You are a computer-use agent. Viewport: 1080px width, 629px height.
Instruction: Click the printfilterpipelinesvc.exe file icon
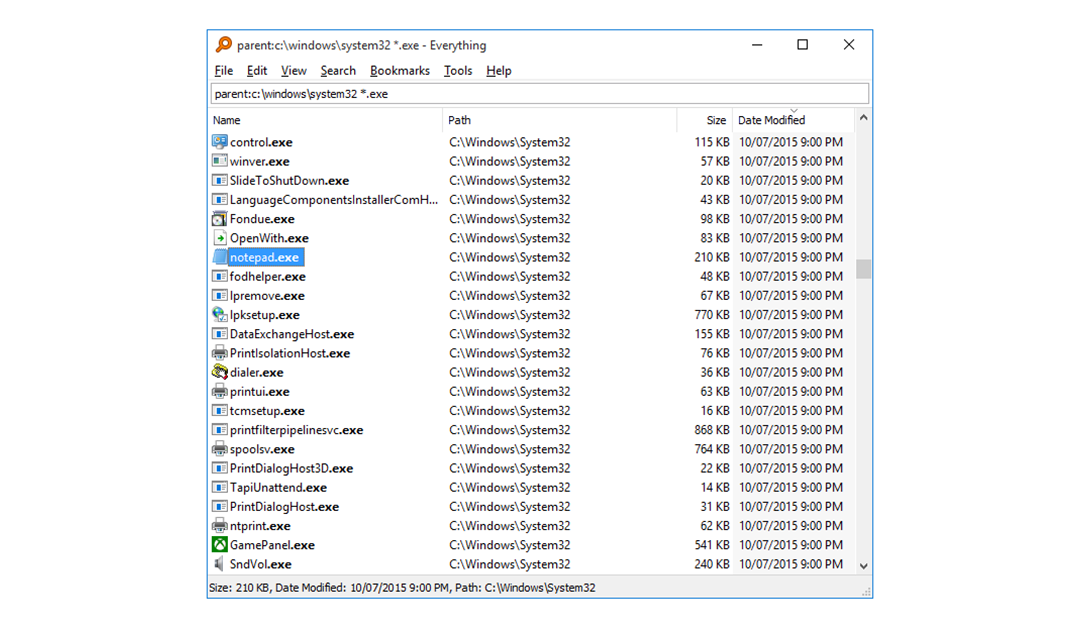pos(219,430)
